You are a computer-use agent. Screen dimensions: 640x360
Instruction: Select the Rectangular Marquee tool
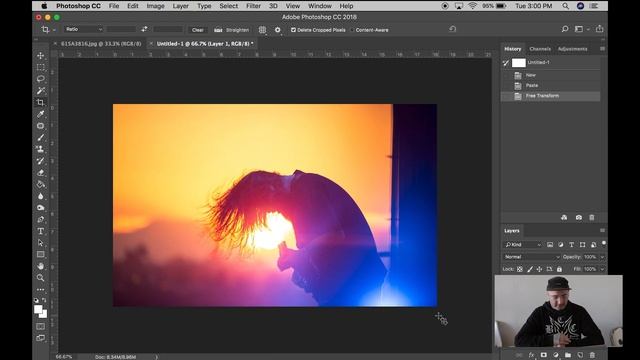click(40, 67)
